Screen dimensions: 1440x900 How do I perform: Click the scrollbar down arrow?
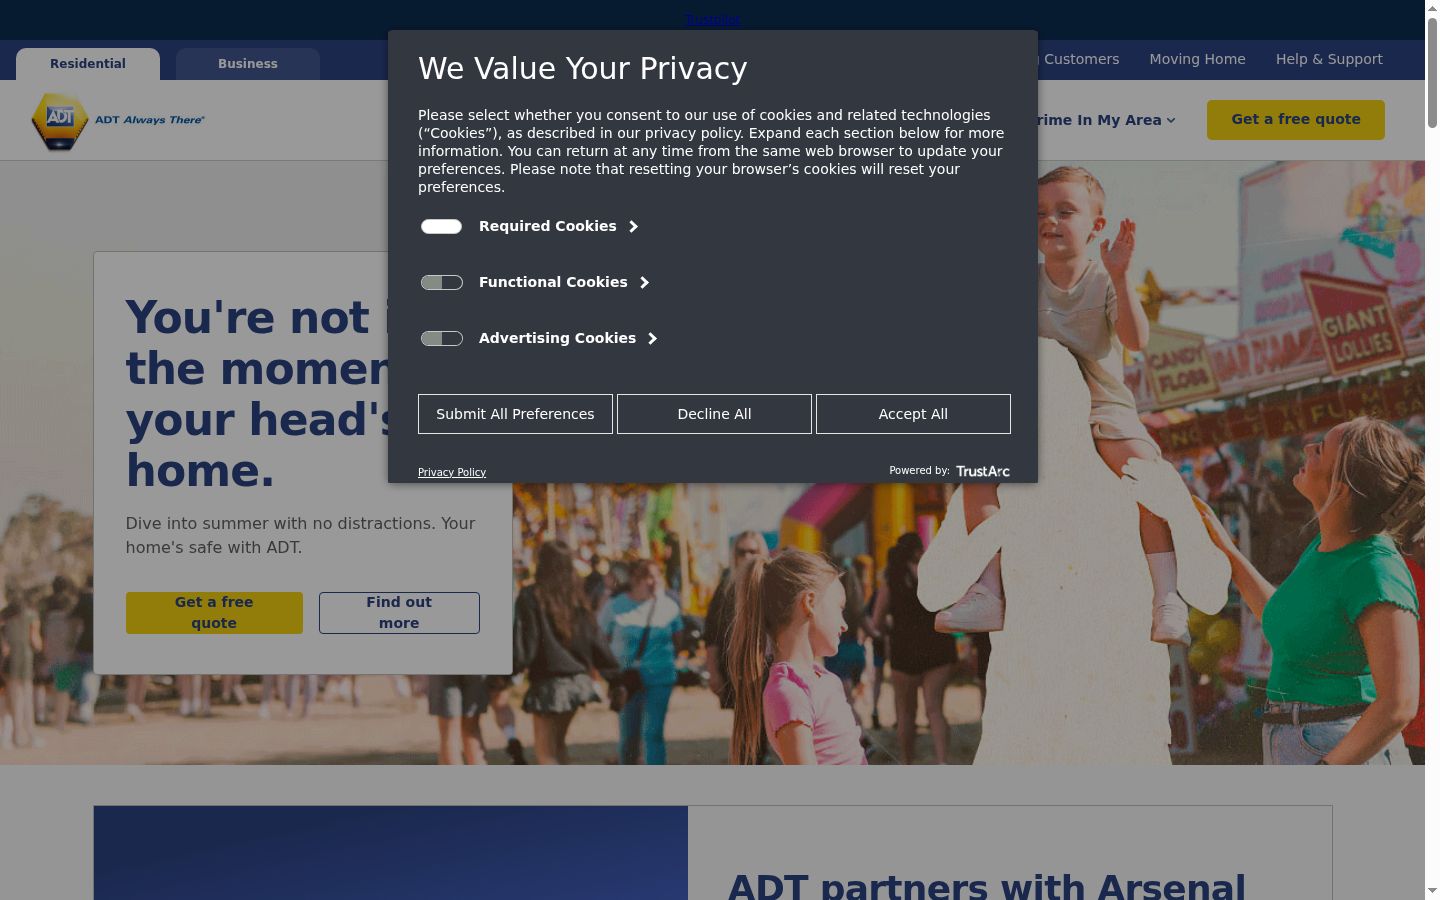(1432, 891)
